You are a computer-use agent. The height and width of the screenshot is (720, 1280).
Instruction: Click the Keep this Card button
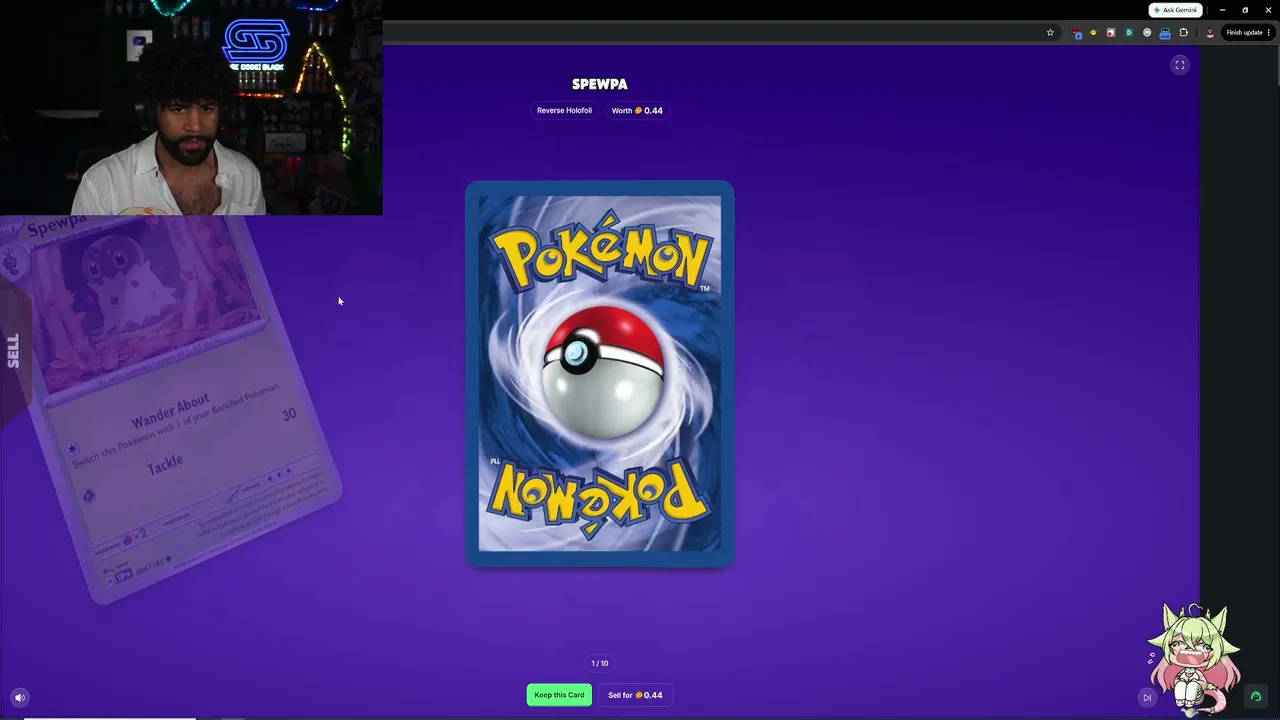pos(559,695)
